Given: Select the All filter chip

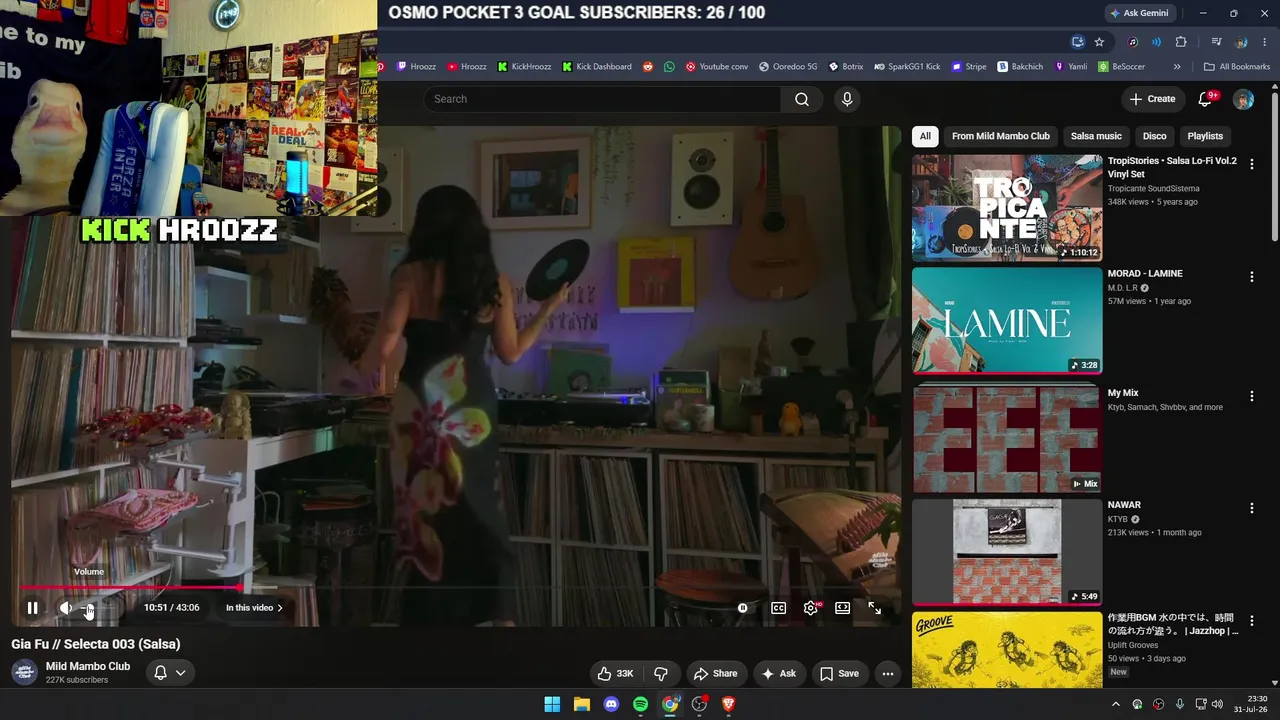Looking at the screenshot, I should tap(925, 136).
